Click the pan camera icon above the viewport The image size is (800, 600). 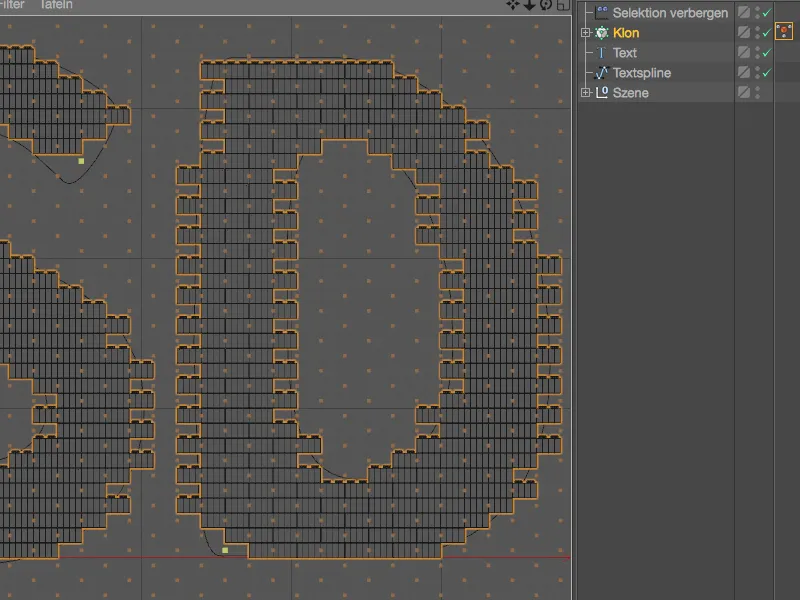(512, 5)
